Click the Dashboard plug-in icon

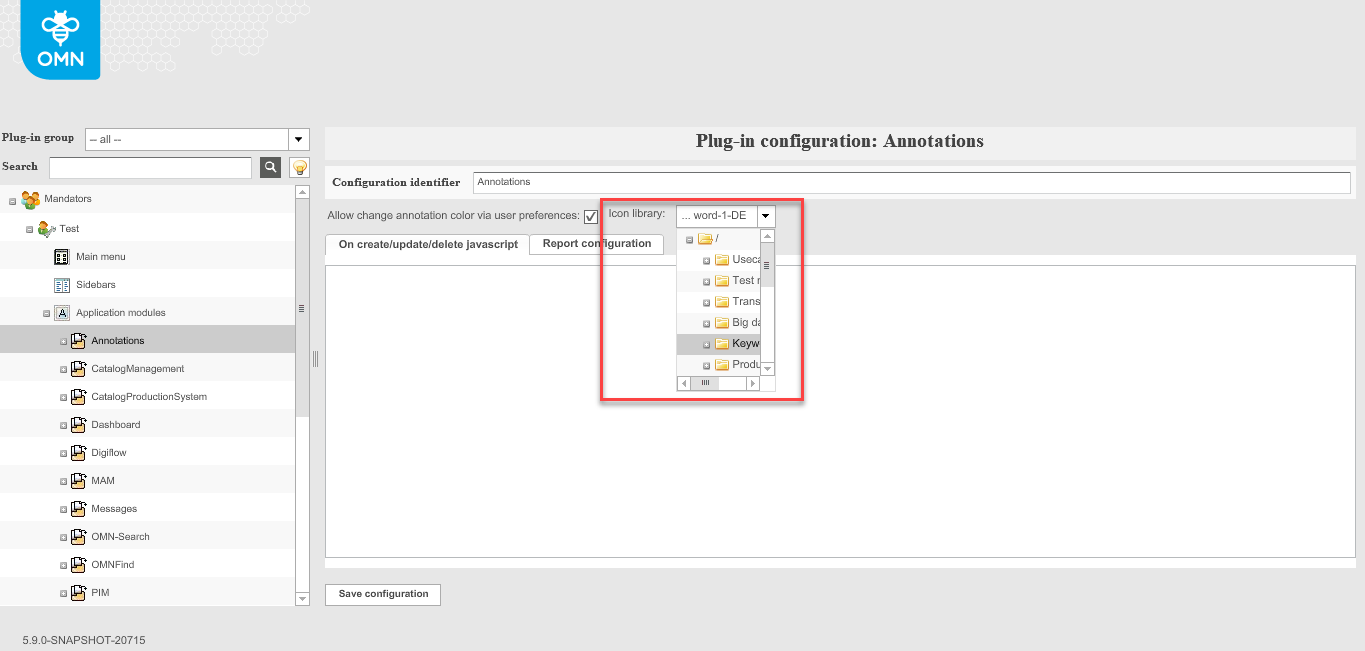tap(78, 424)
